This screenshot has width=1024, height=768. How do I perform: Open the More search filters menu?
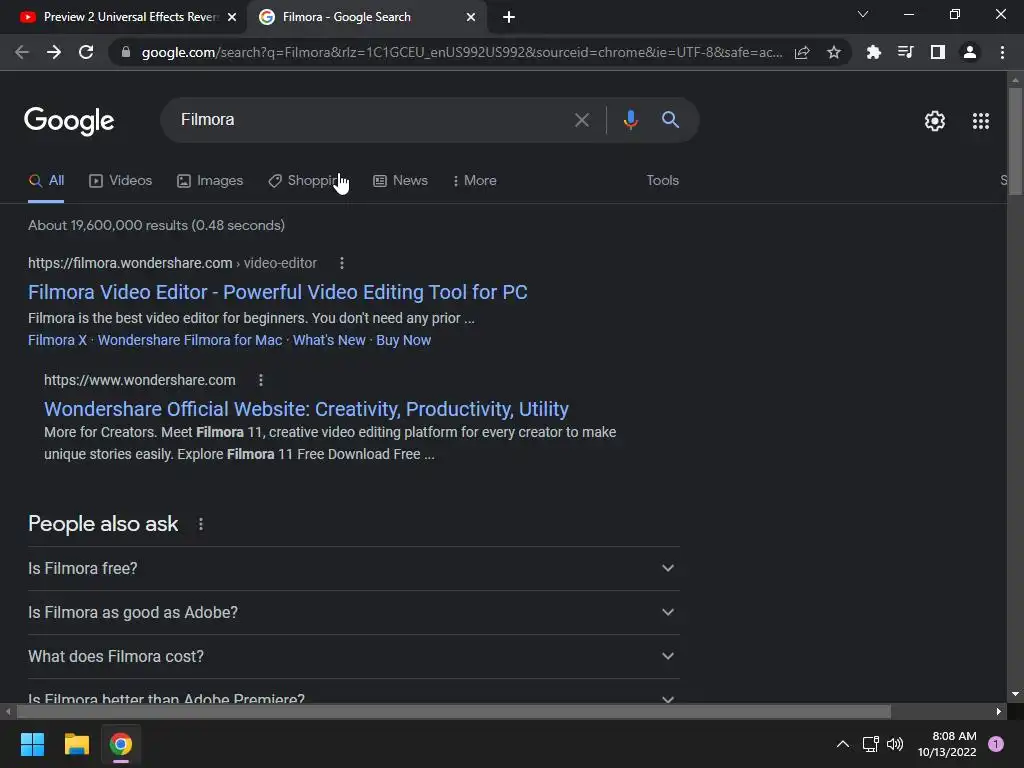pyautogui.click(x=474, y=181)
